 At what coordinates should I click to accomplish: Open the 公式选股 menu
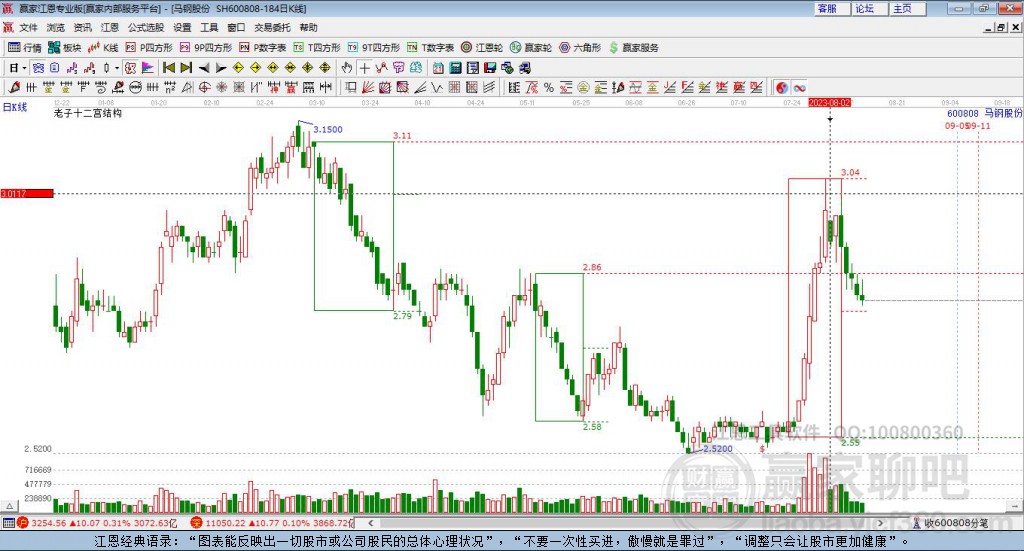tap(146, 27)
